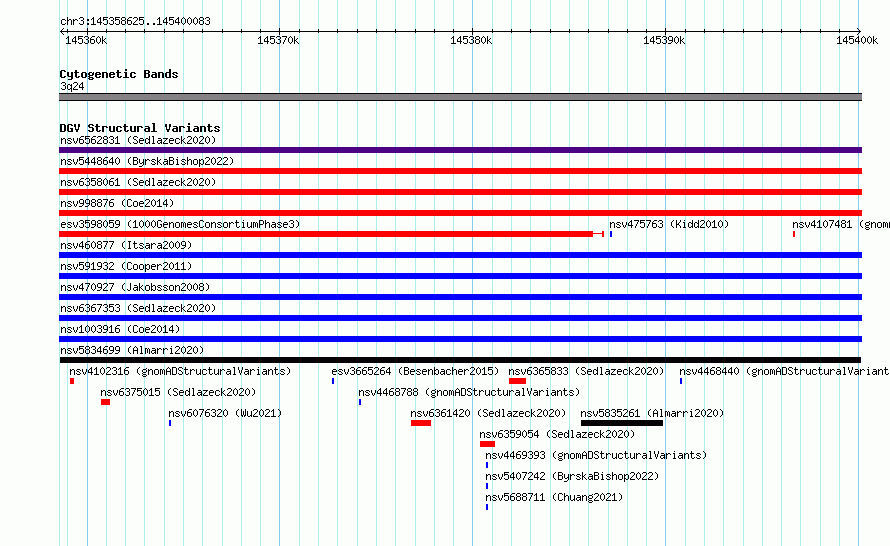Open nsv4102316 (gnomADStructuralVariants) label
This screenshot has height=546, width=890.
pos(180,371)
